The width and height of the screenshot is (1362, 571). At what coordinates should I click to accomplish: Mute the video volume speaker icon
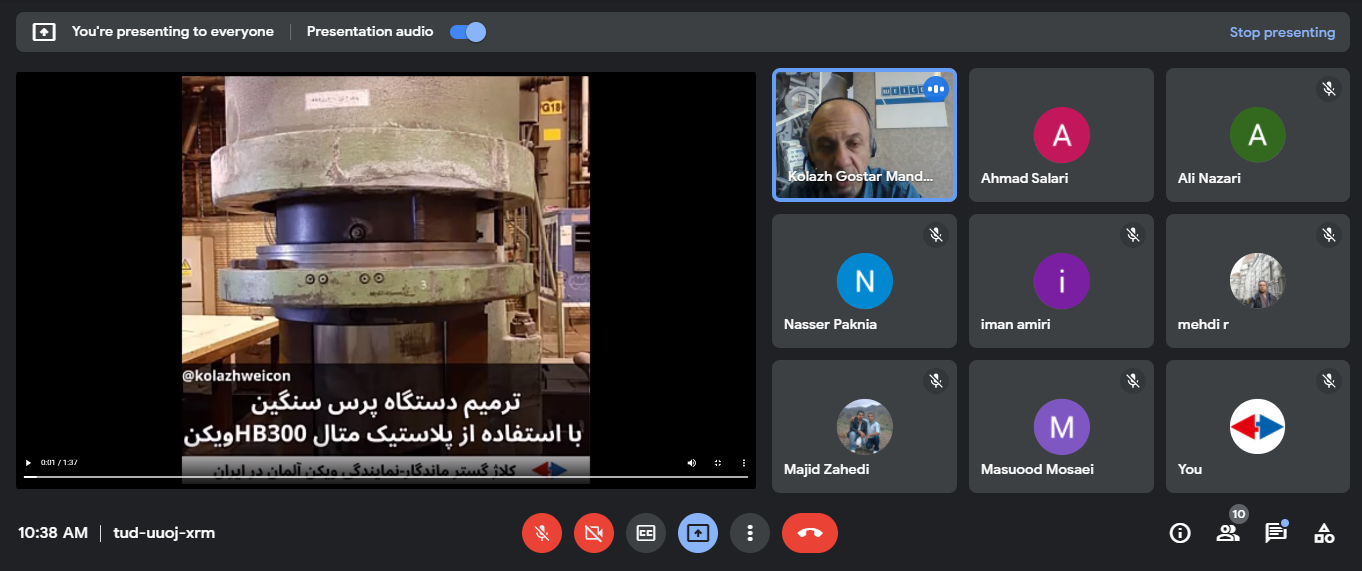point(691,463)
